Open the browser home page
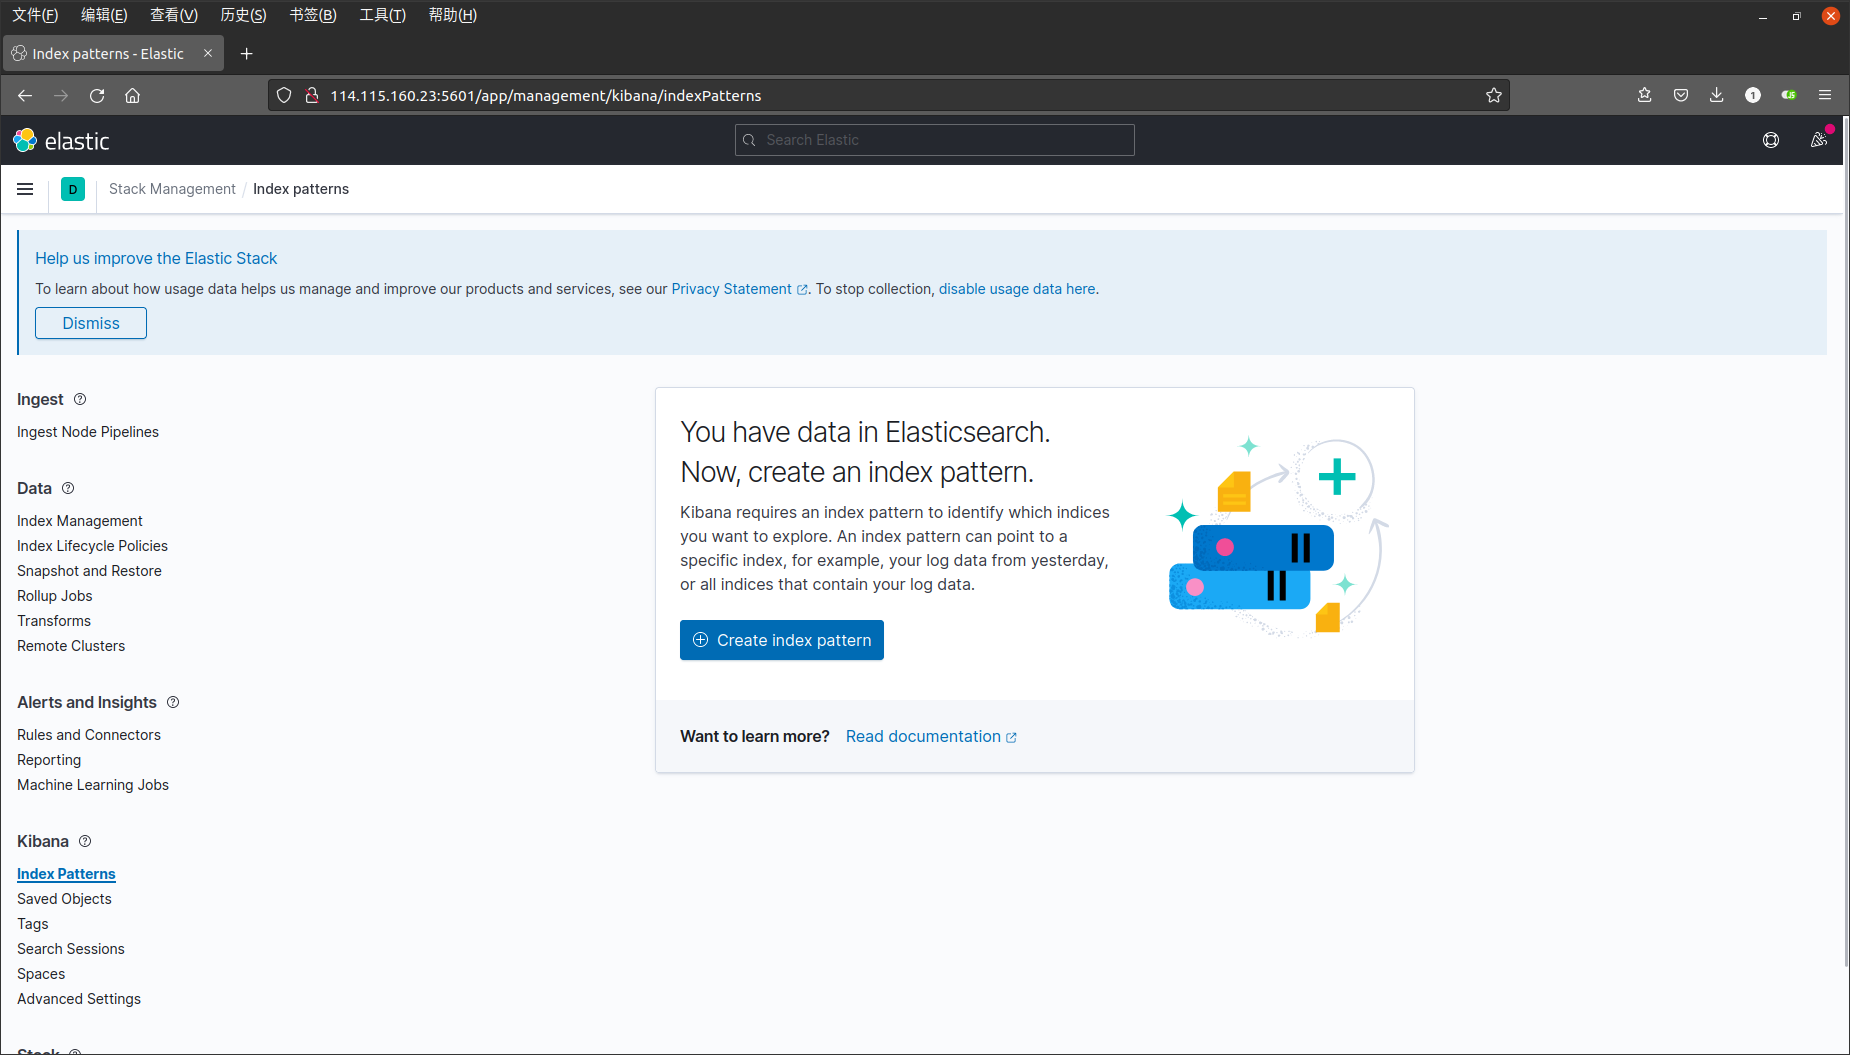The height and width of the screenshot is (1055, 1850). coord(132,95)
